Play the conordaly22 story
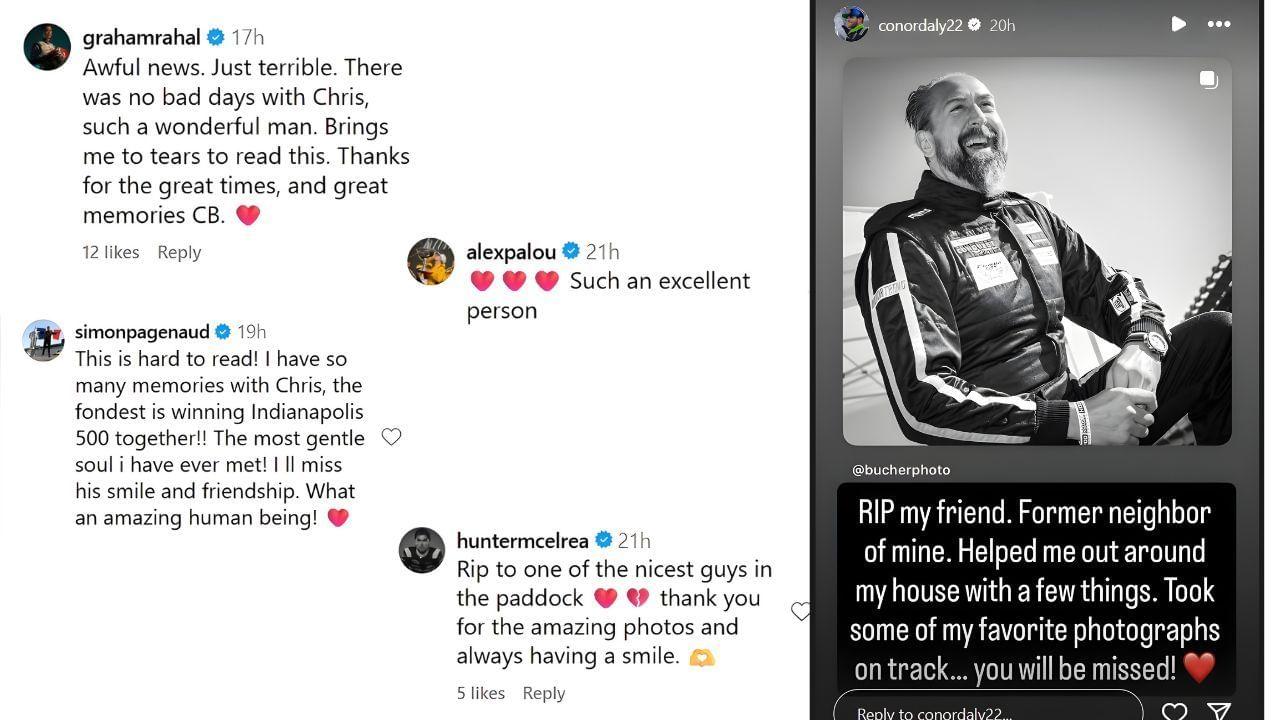 tap(1178, 24)
